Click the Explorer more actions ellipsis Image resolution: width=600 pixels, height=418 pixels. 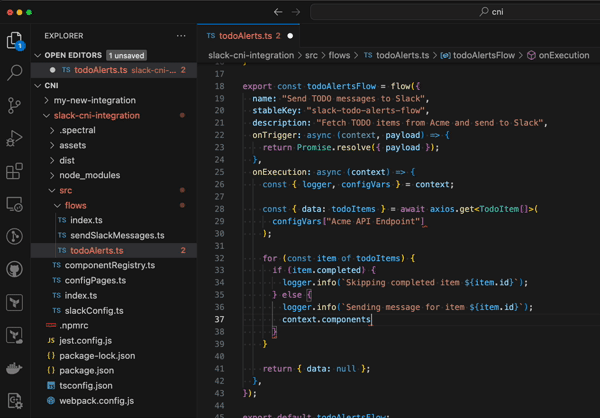181,36
